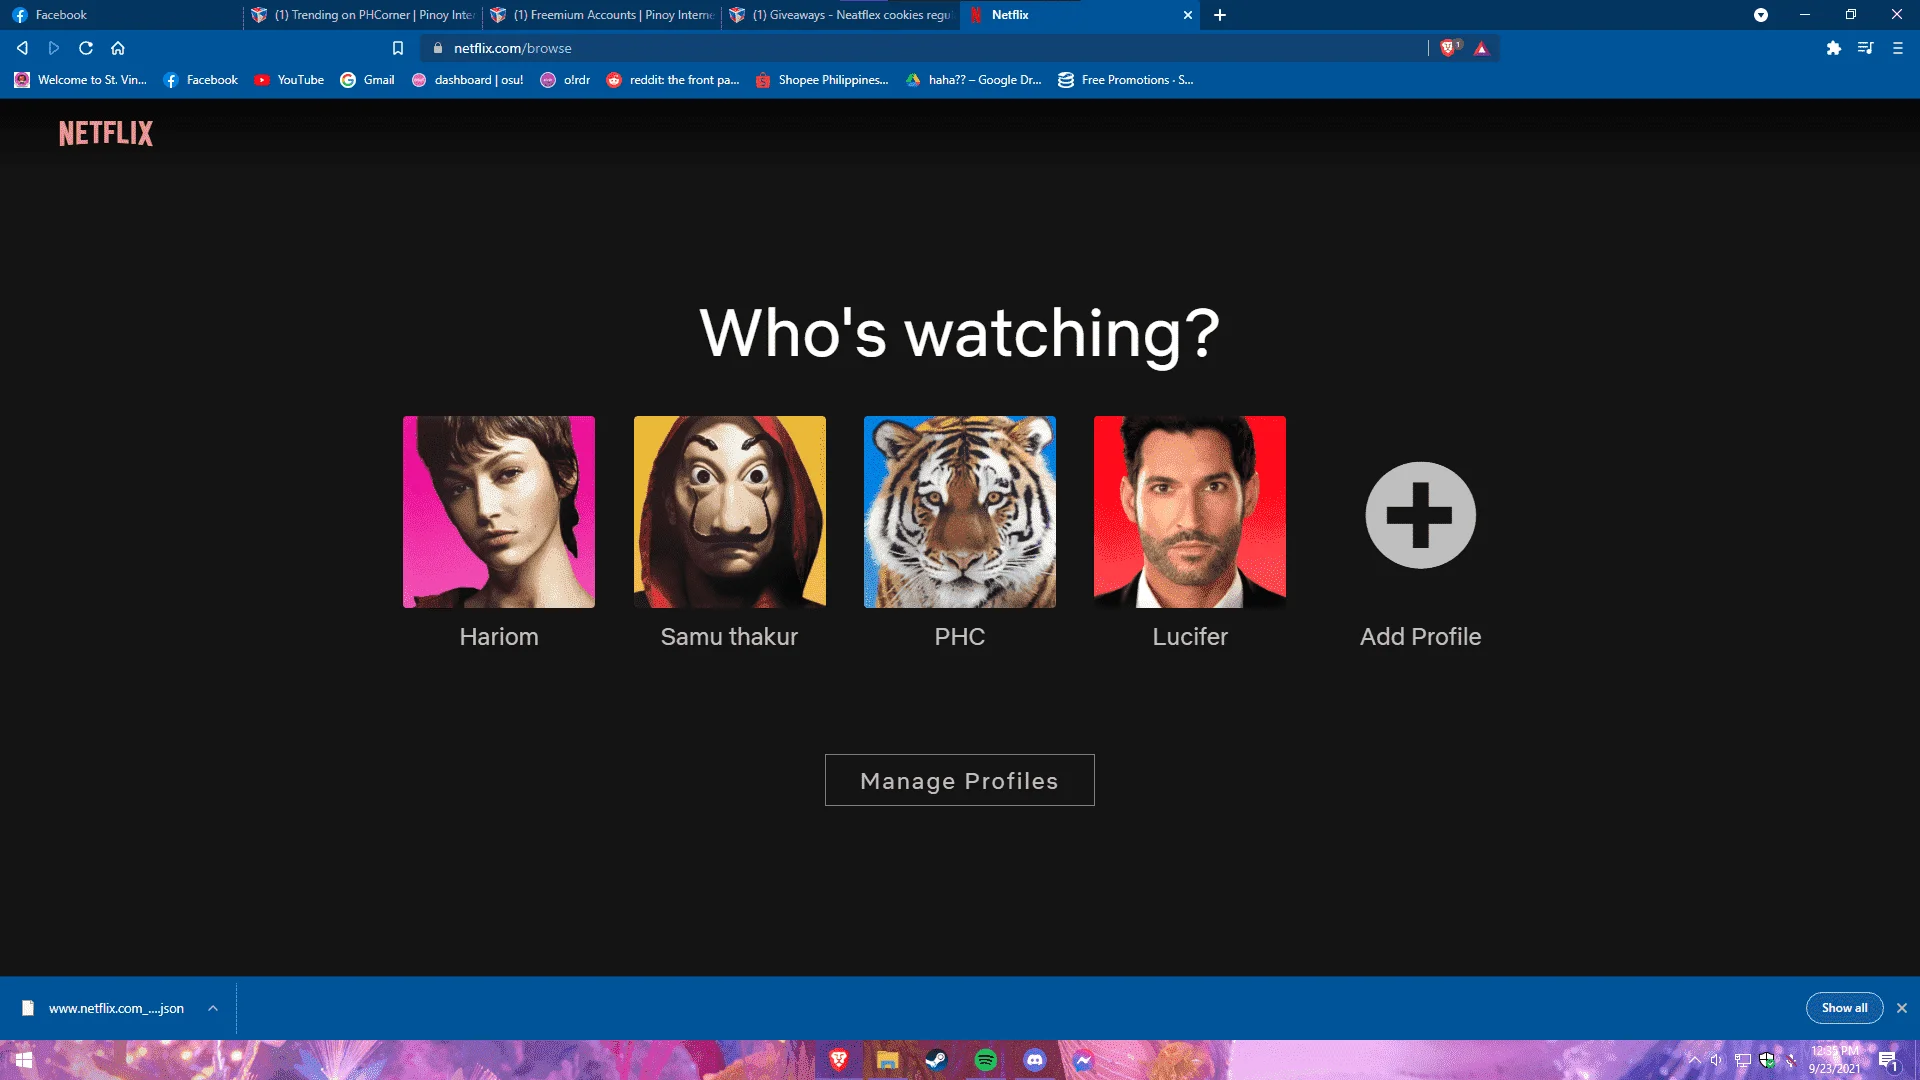Show hidden system tray icons
Image resolution: width=1920 pixels, height=1080 pixels.
1694,1060
